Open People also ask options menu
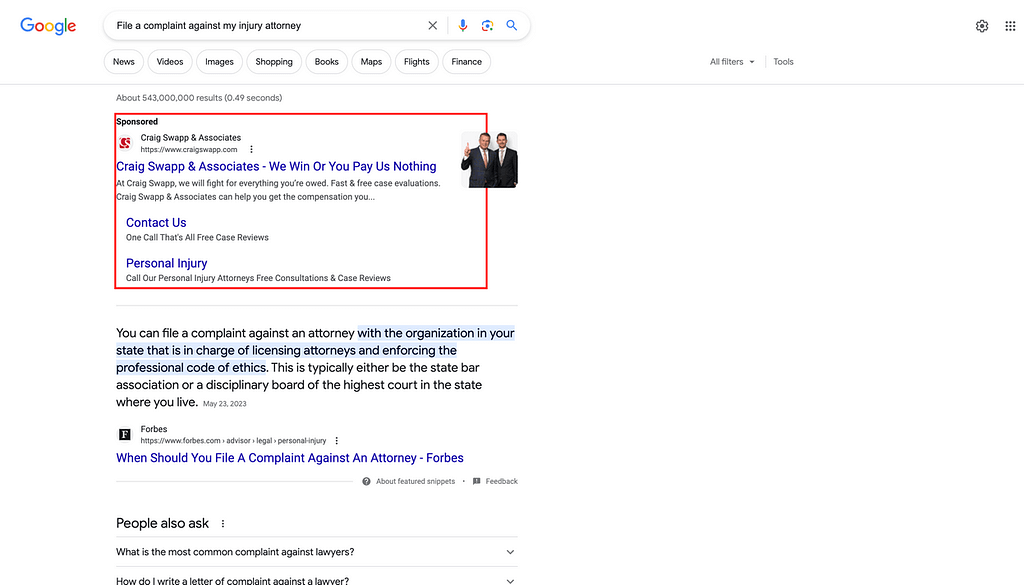The width and height of the screenshot is (1024, 585). coord(223,524)
